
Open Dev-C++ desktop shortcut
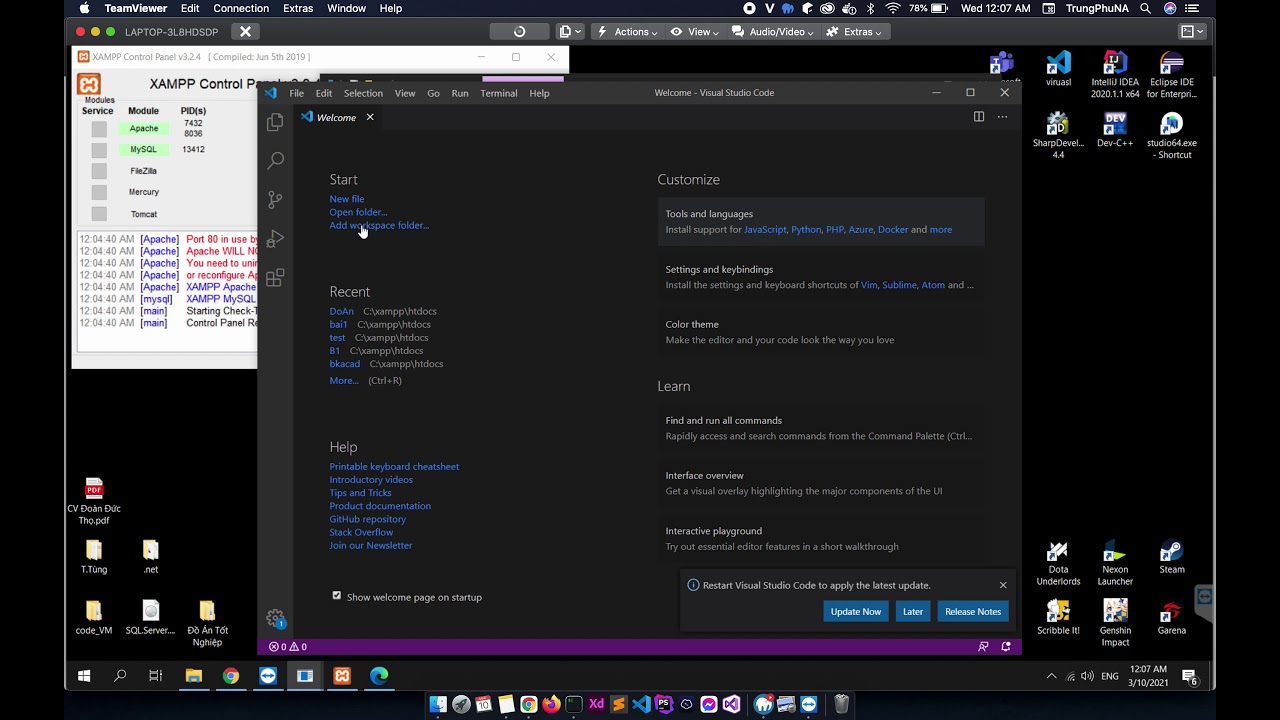(1115, 131)
